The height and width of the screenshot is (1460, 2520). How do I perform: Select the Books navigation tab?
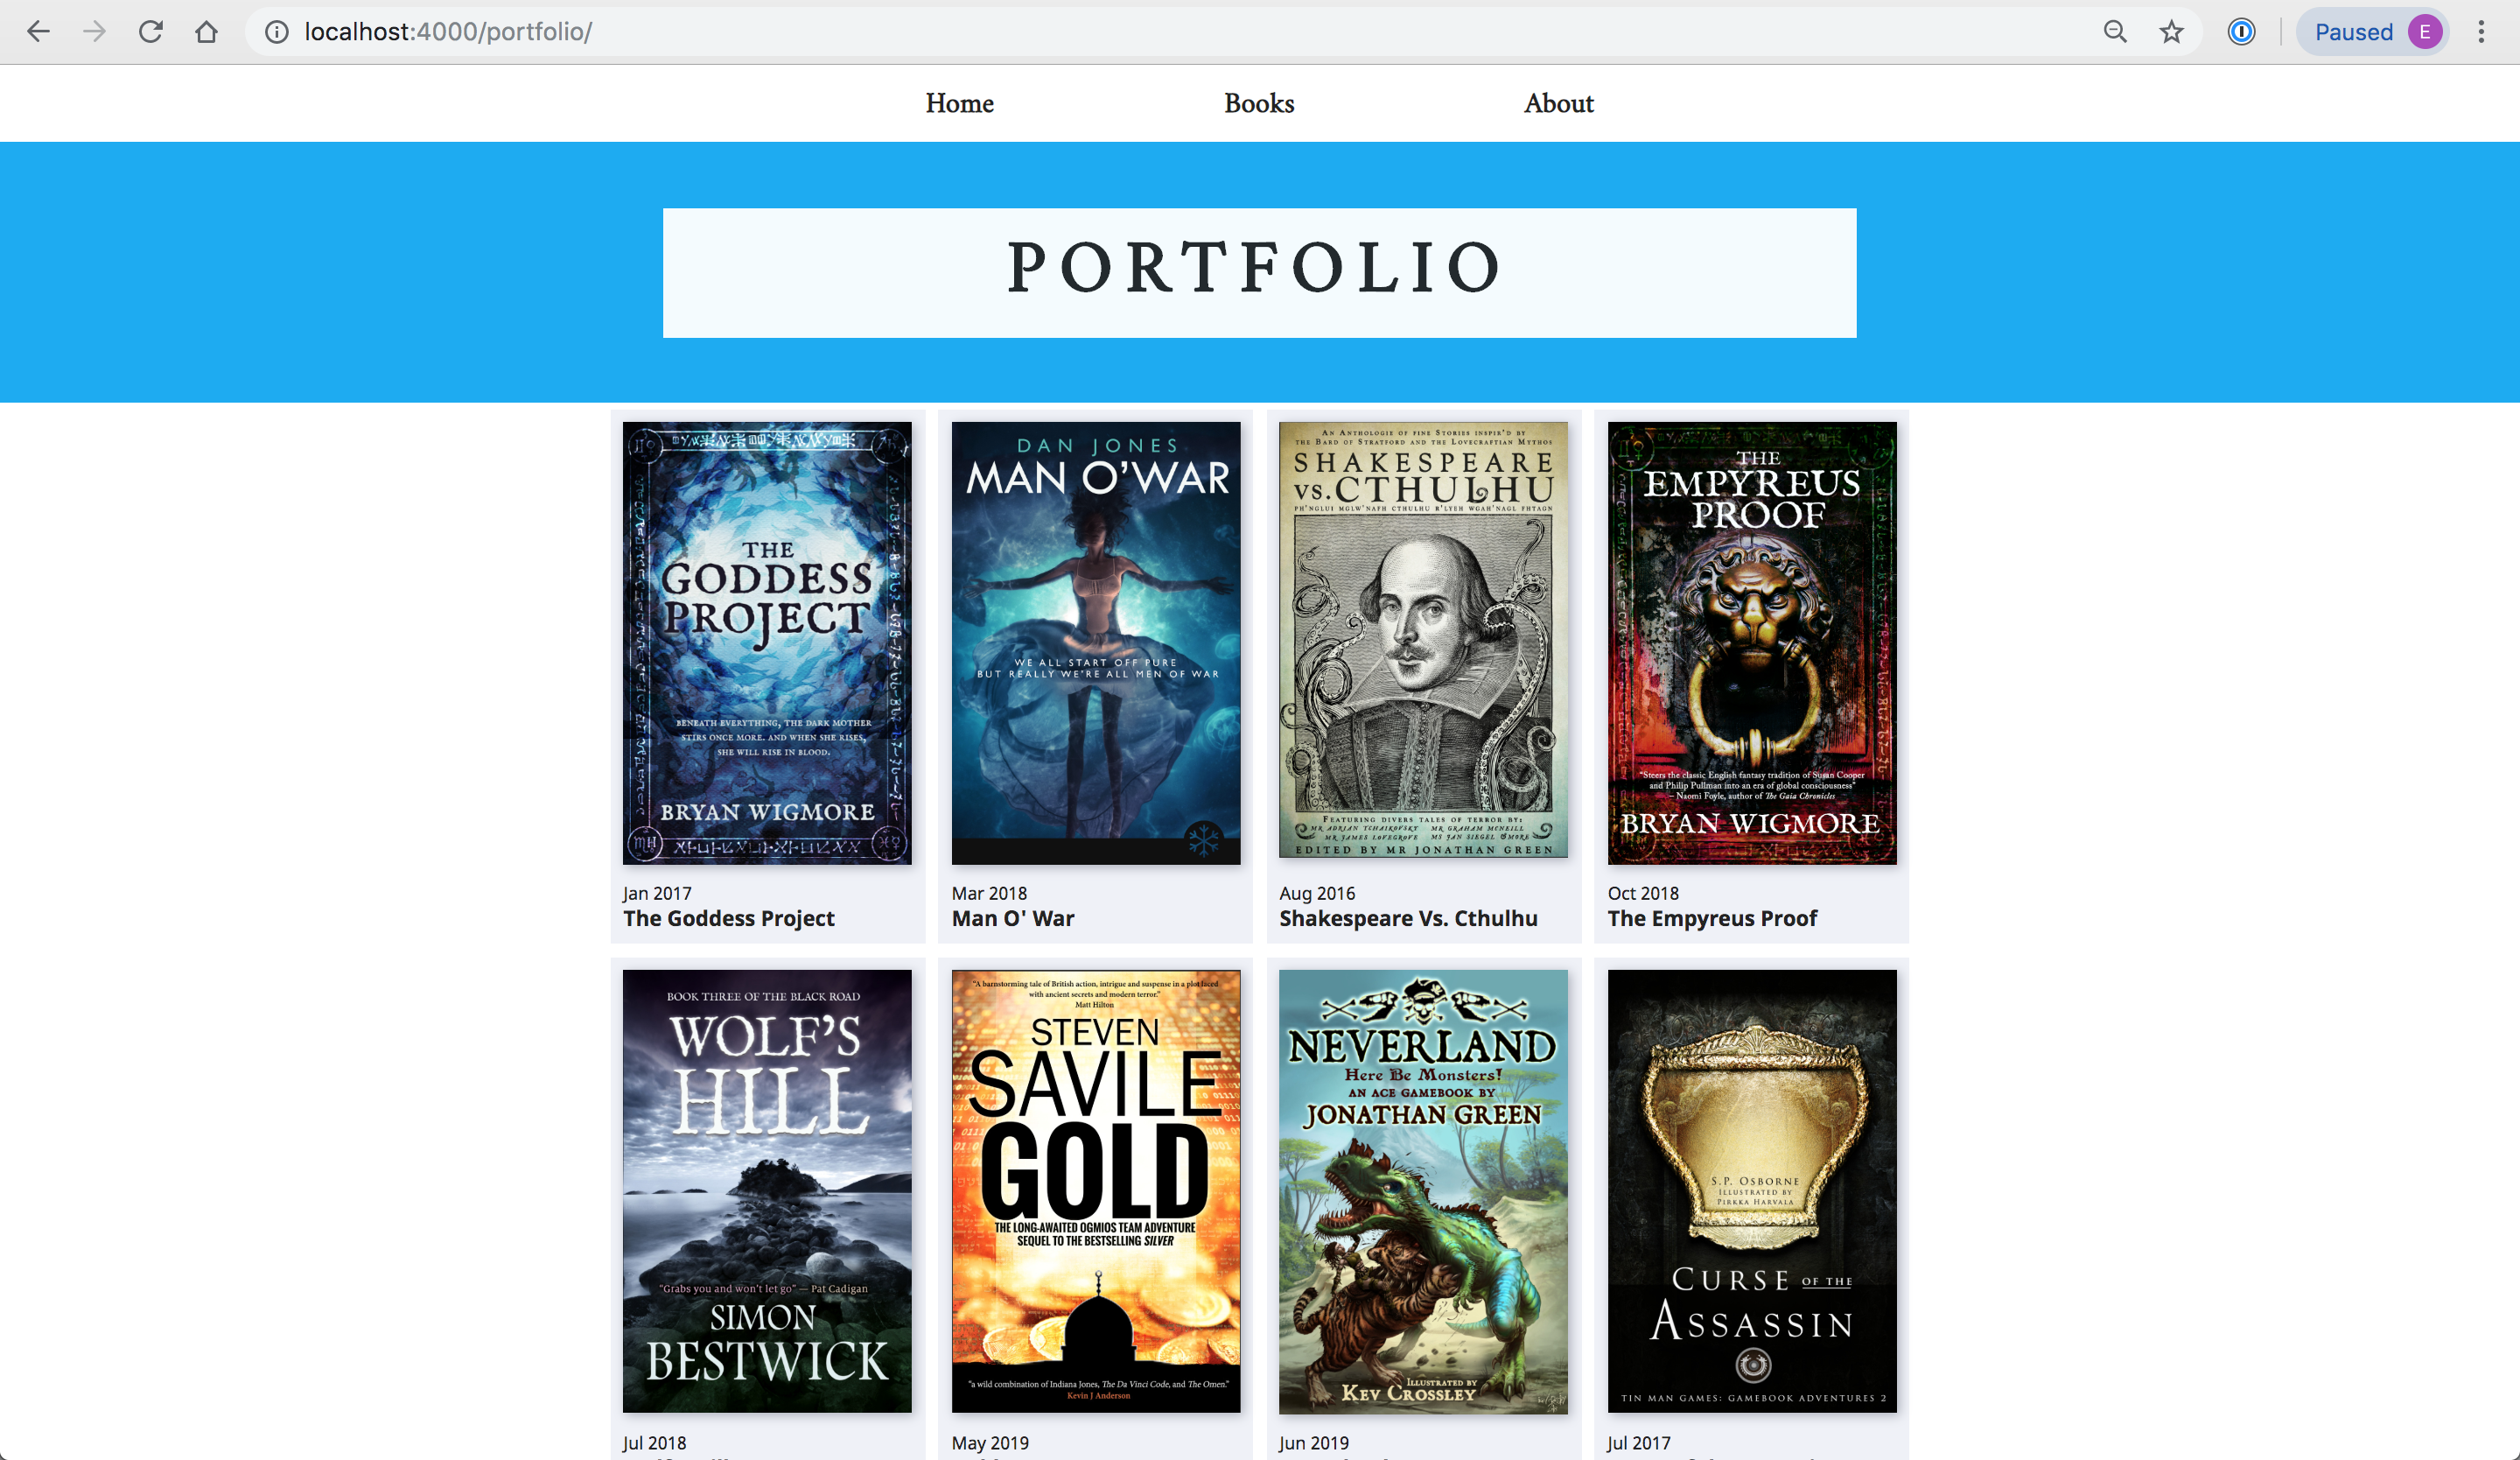[1259, 102]
